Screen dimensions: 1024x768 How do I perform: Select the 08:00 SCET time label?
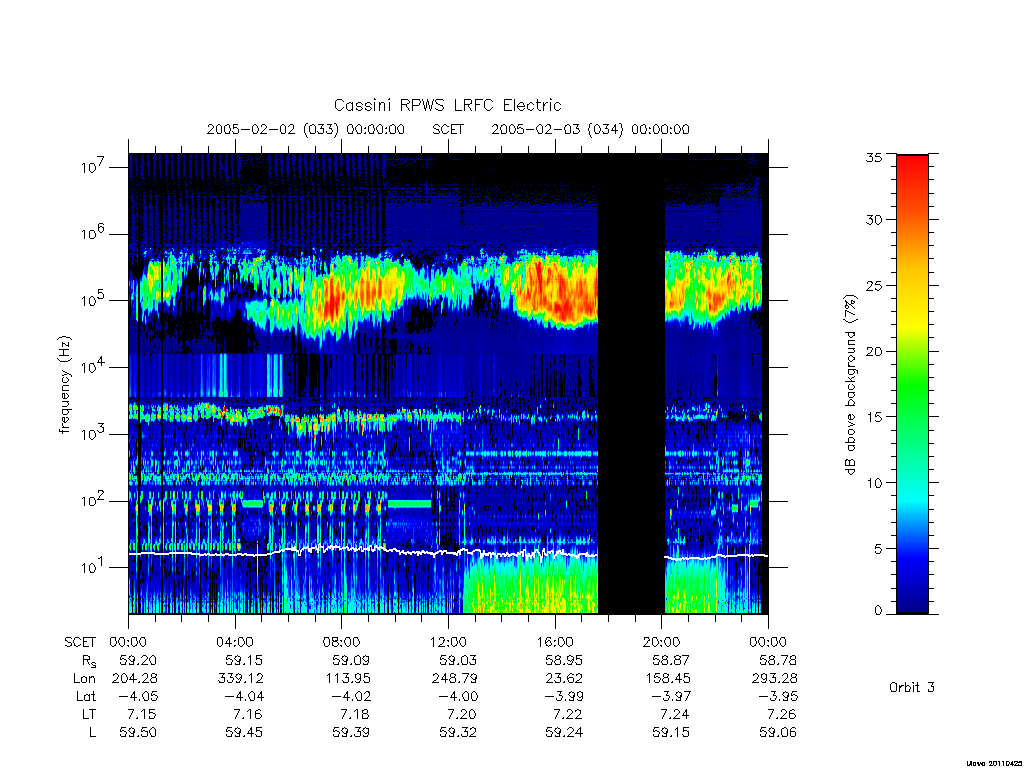[341, 642]
